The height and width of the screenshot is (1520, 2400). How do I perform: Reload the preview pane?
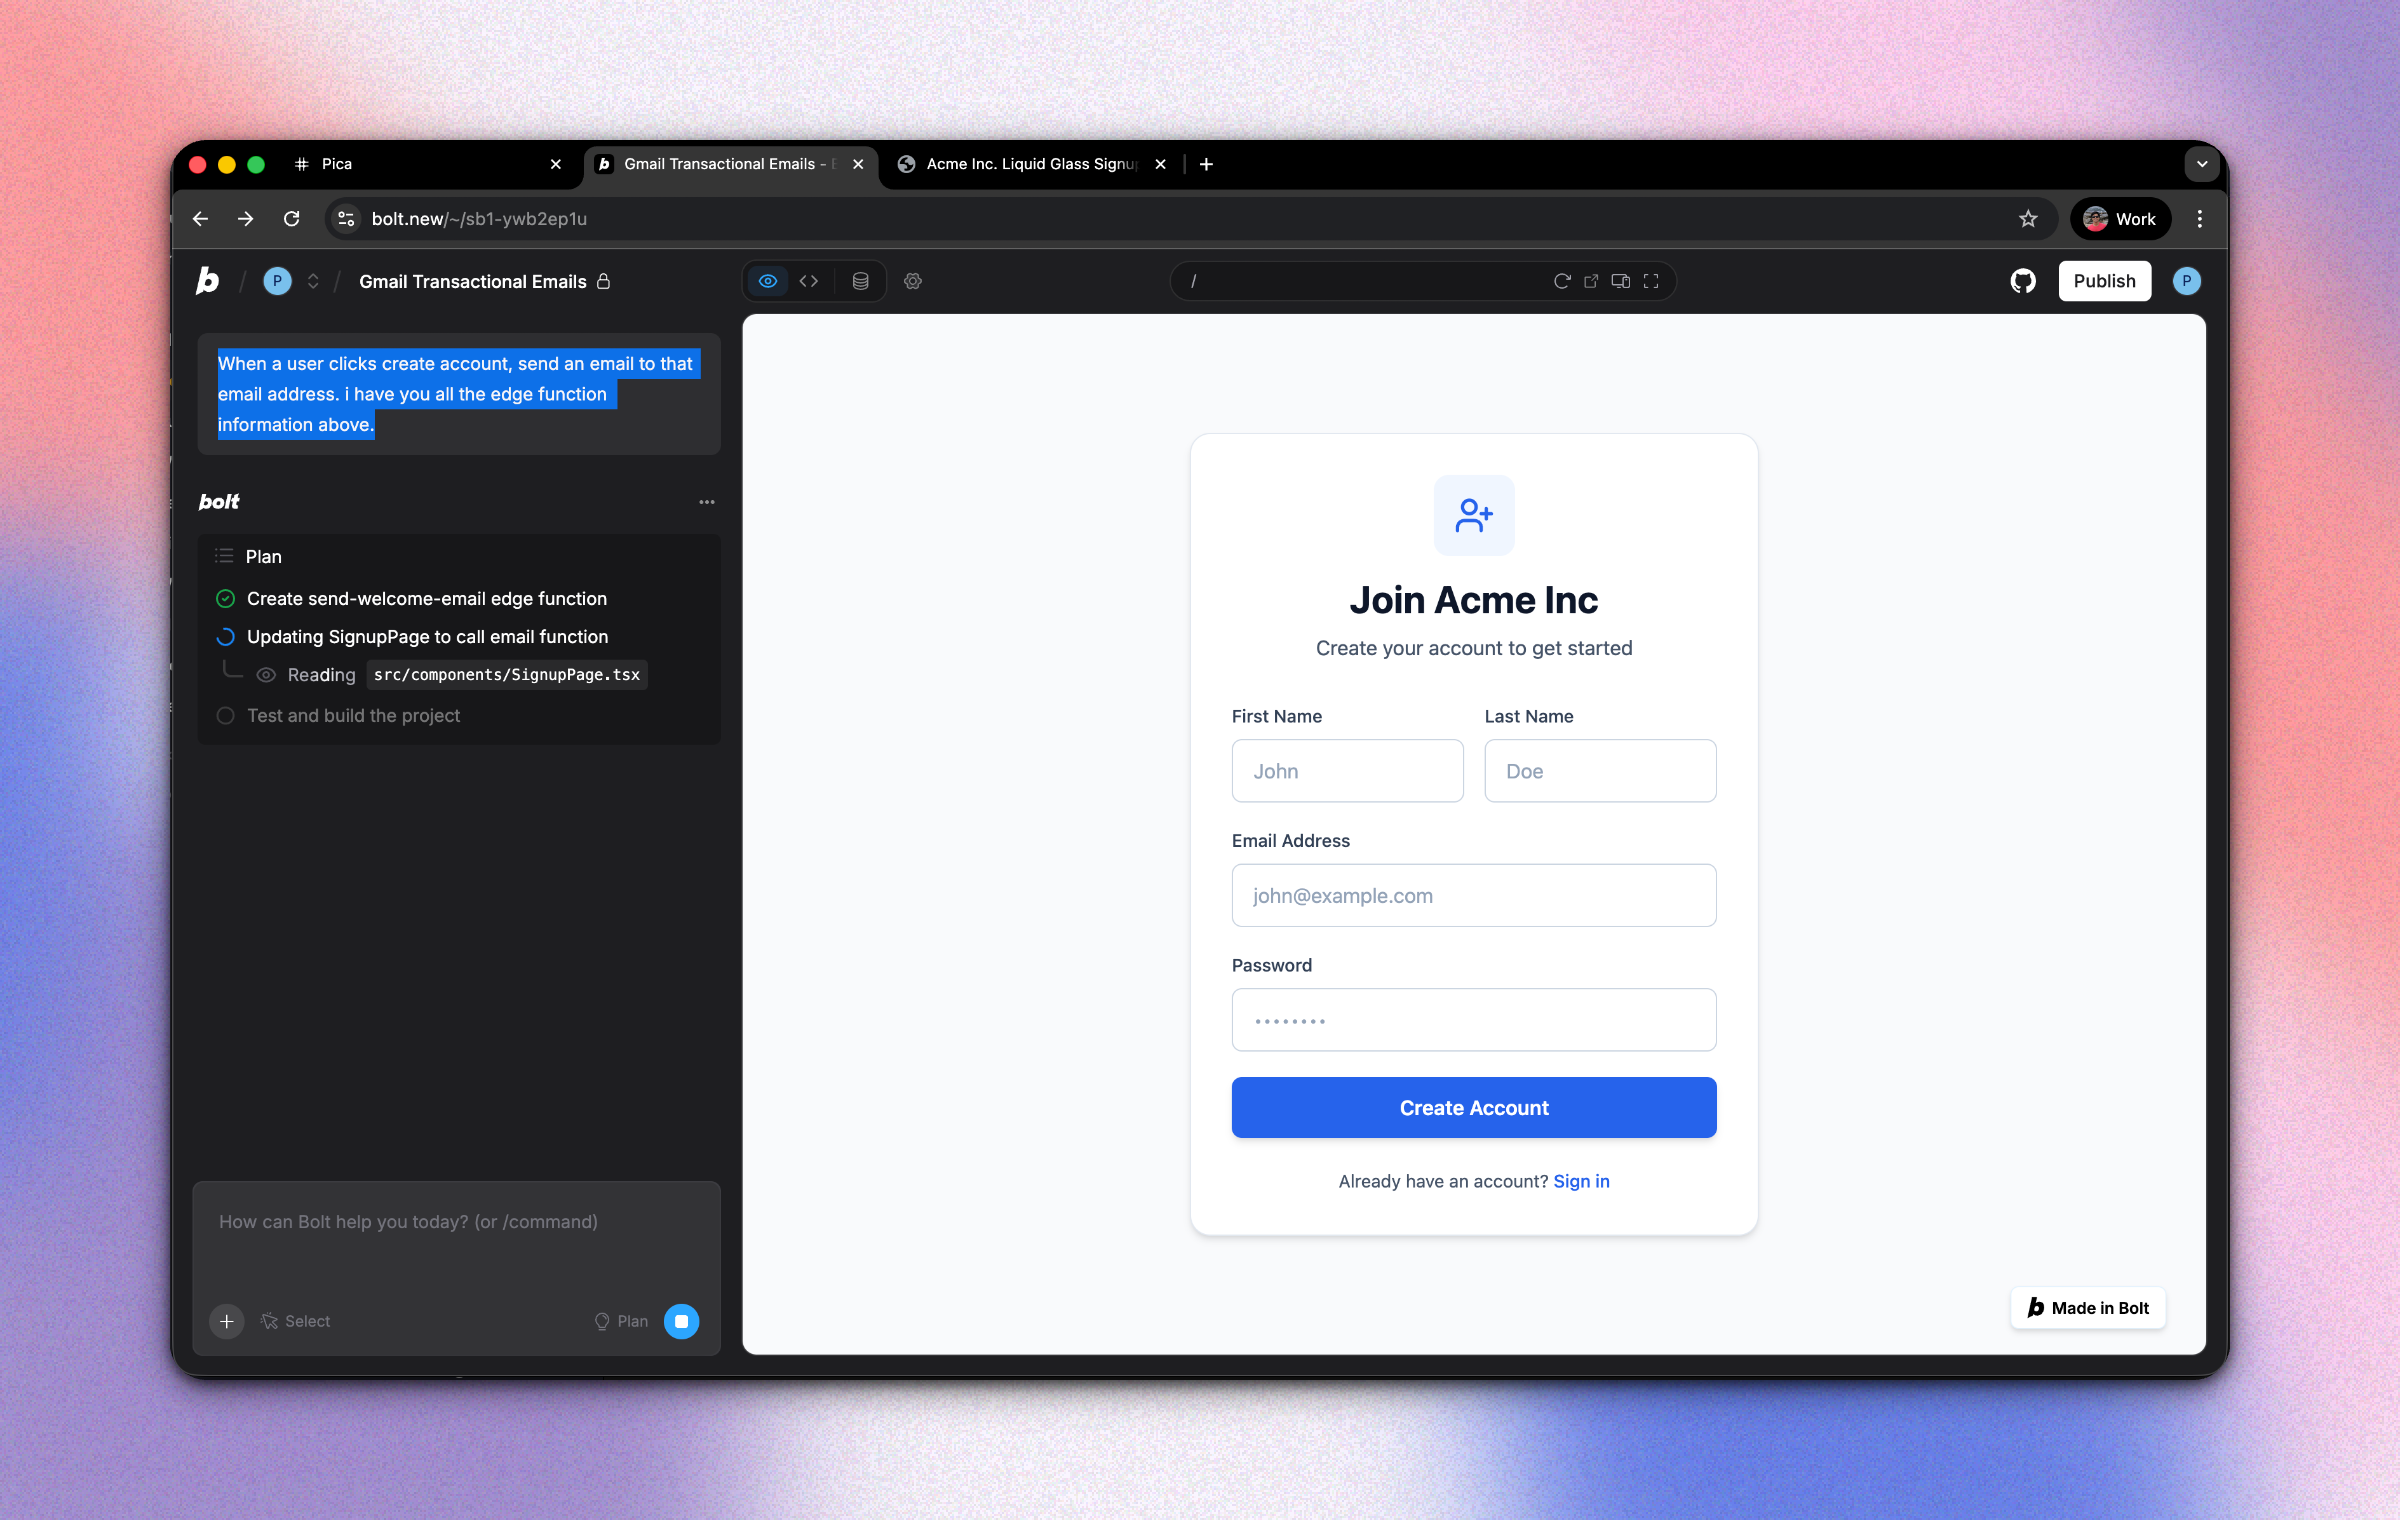pos(1561,281)
